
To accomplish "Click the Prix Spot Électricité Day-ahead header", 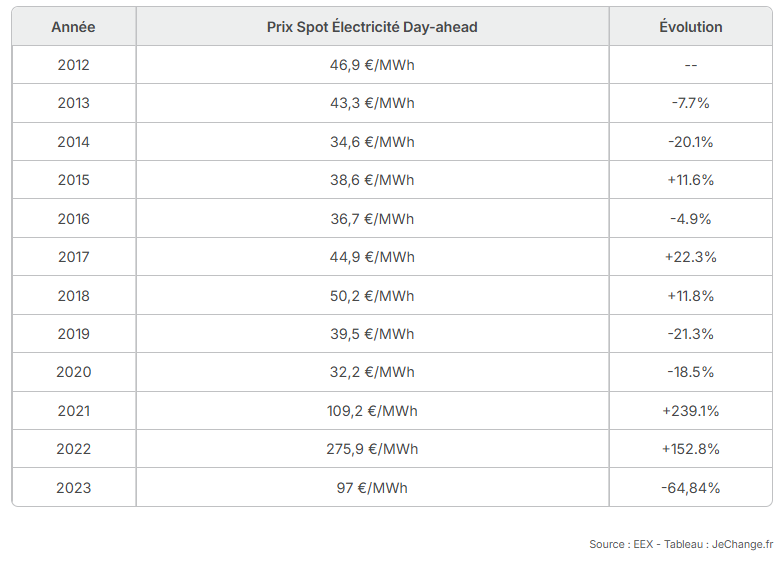I will pos(372,26).
